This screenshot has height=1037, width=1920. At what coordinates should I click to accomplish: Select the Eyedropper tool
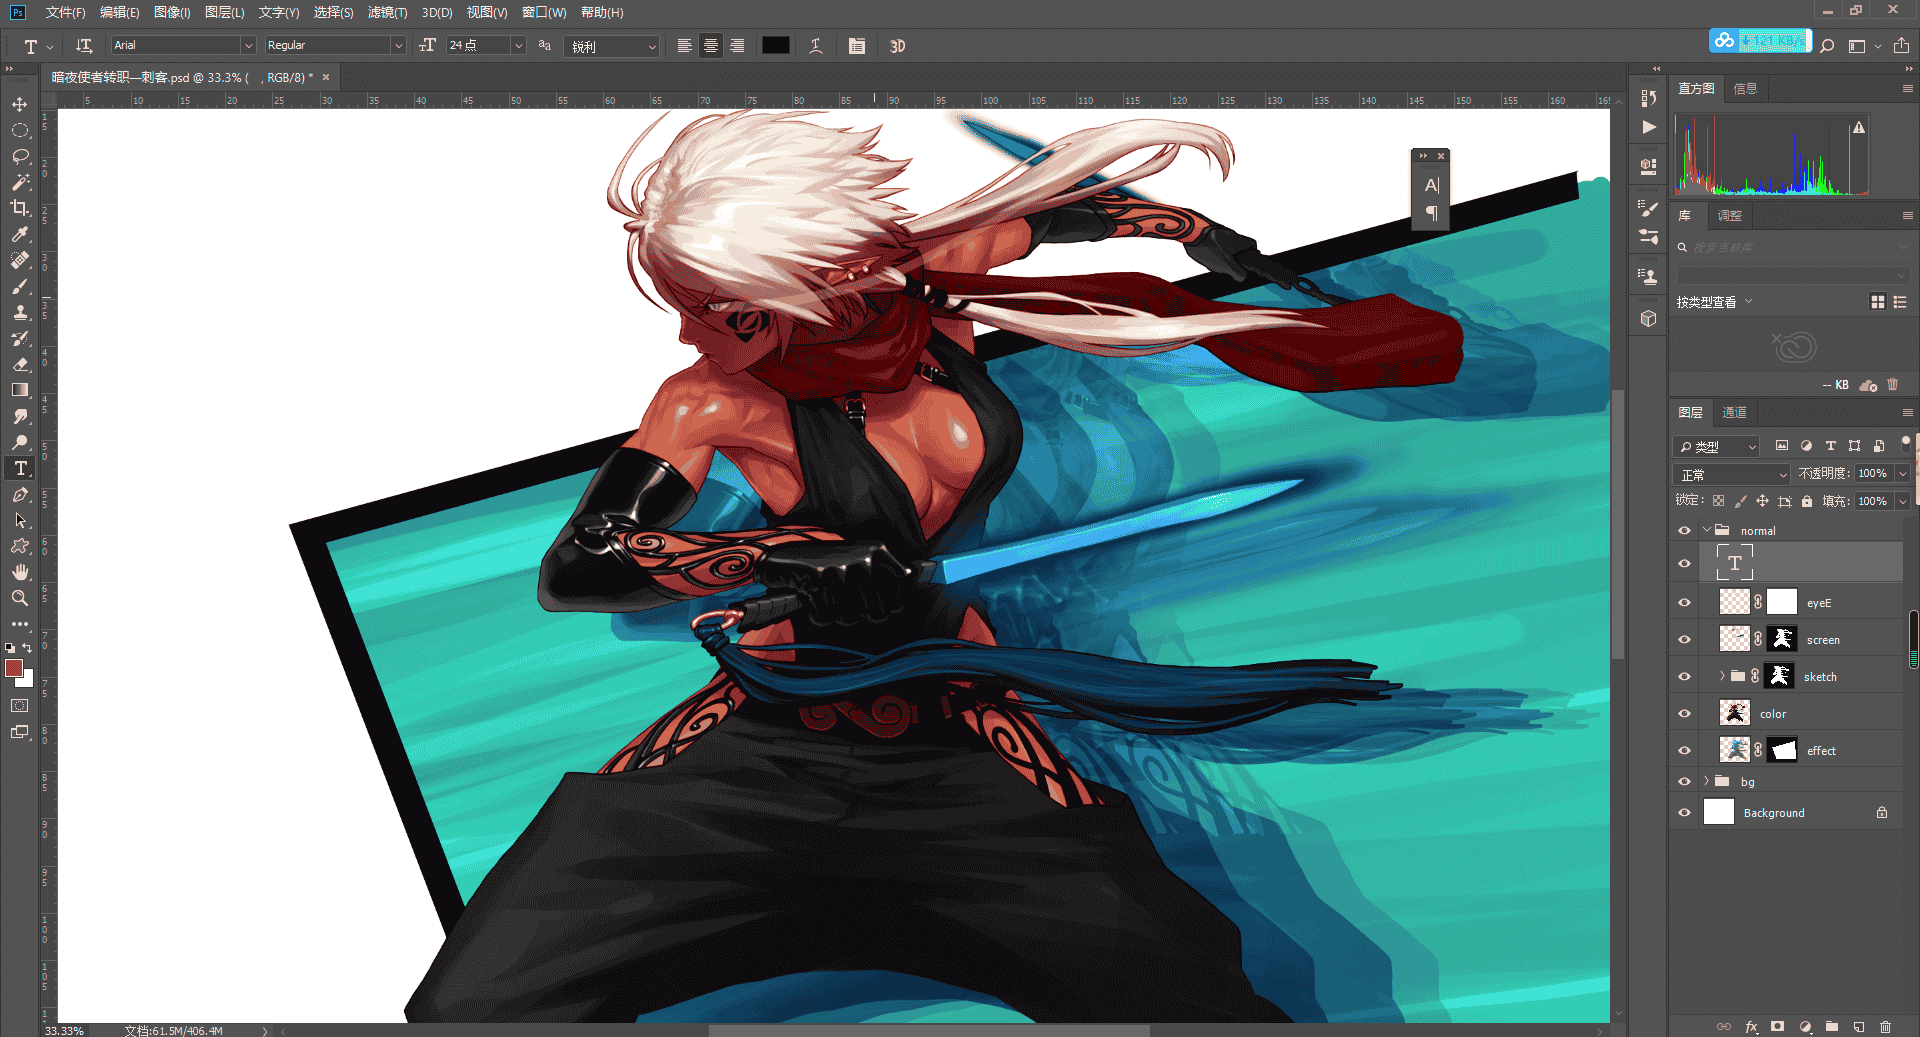pos(20,234)
